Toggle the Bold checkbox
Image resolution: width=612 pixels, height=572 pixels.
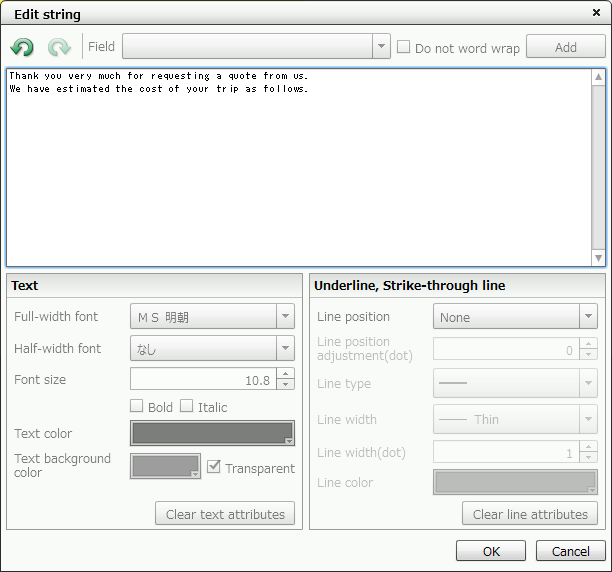pos(137,406)
